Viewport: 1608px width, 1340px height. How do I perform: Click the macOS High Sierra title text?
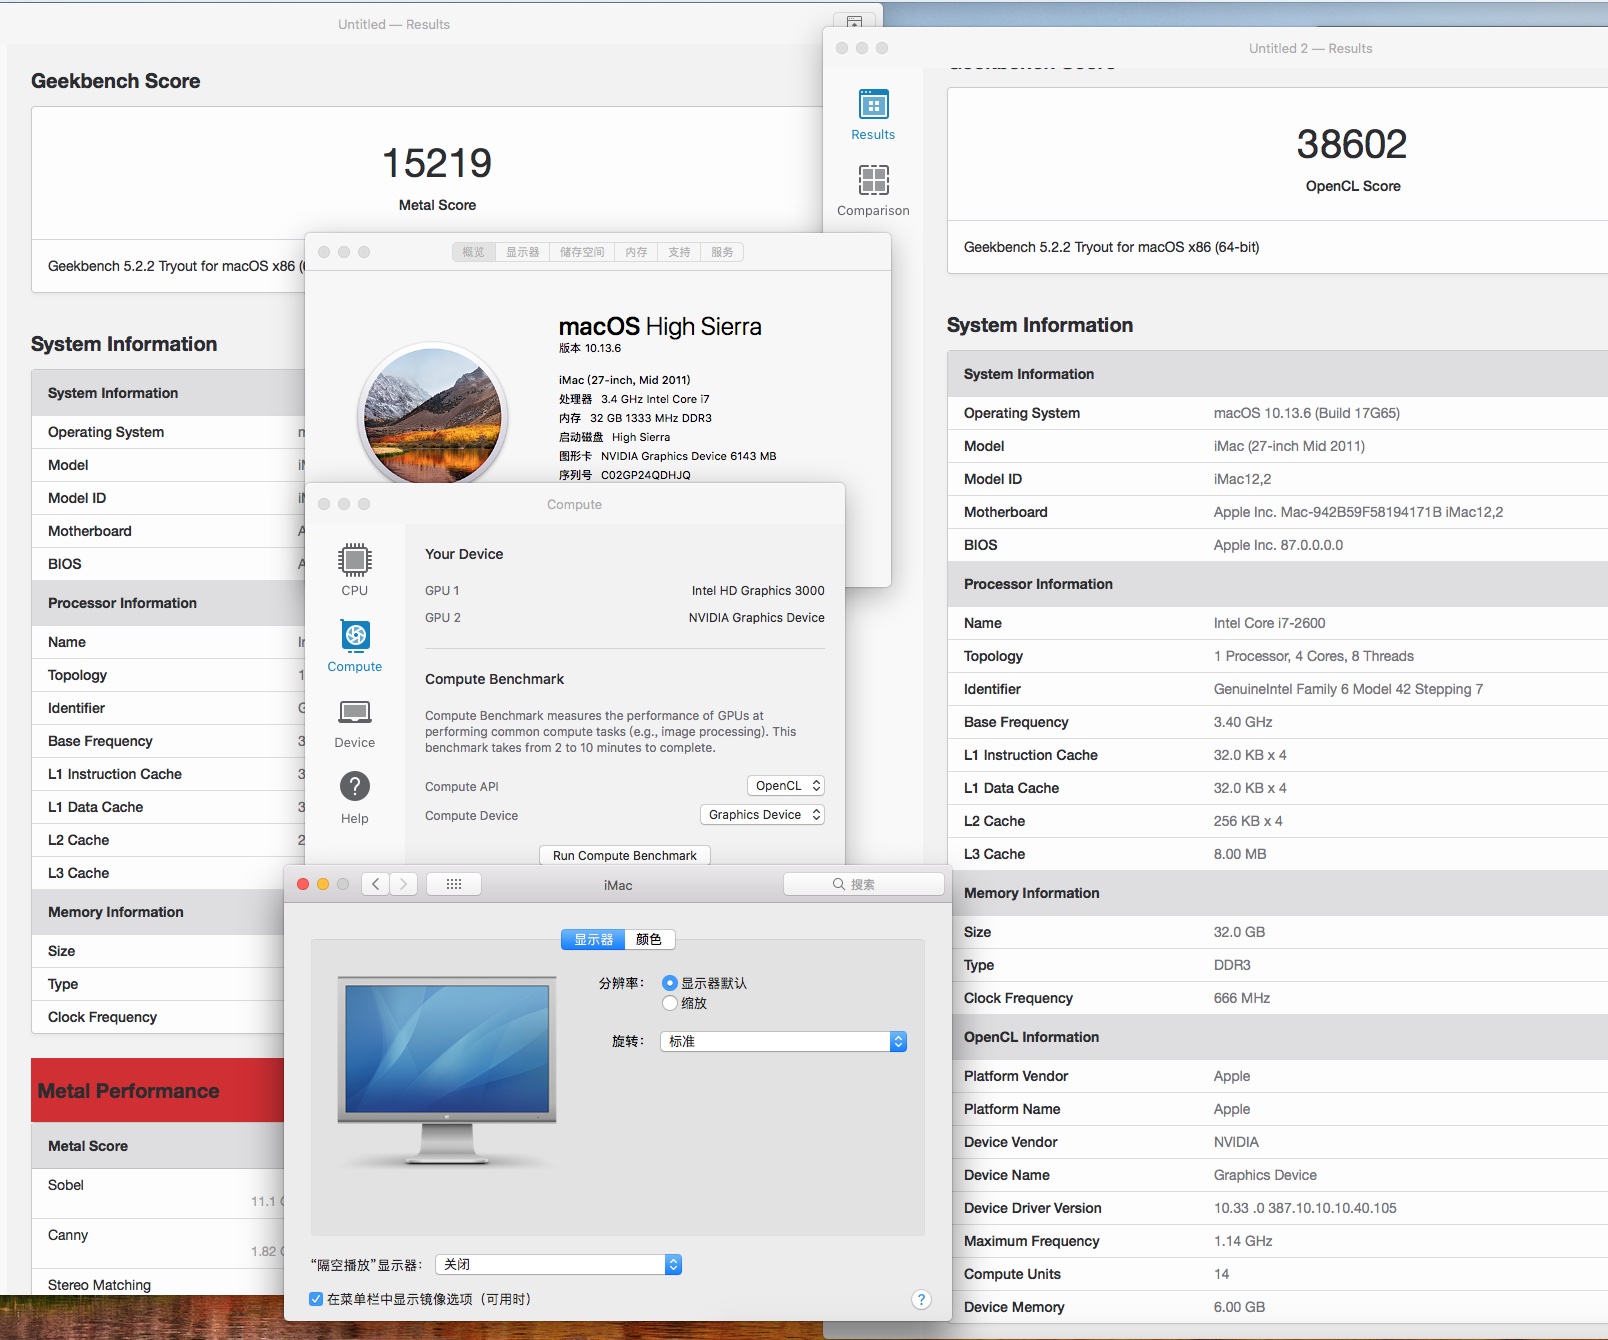(660, 327)
